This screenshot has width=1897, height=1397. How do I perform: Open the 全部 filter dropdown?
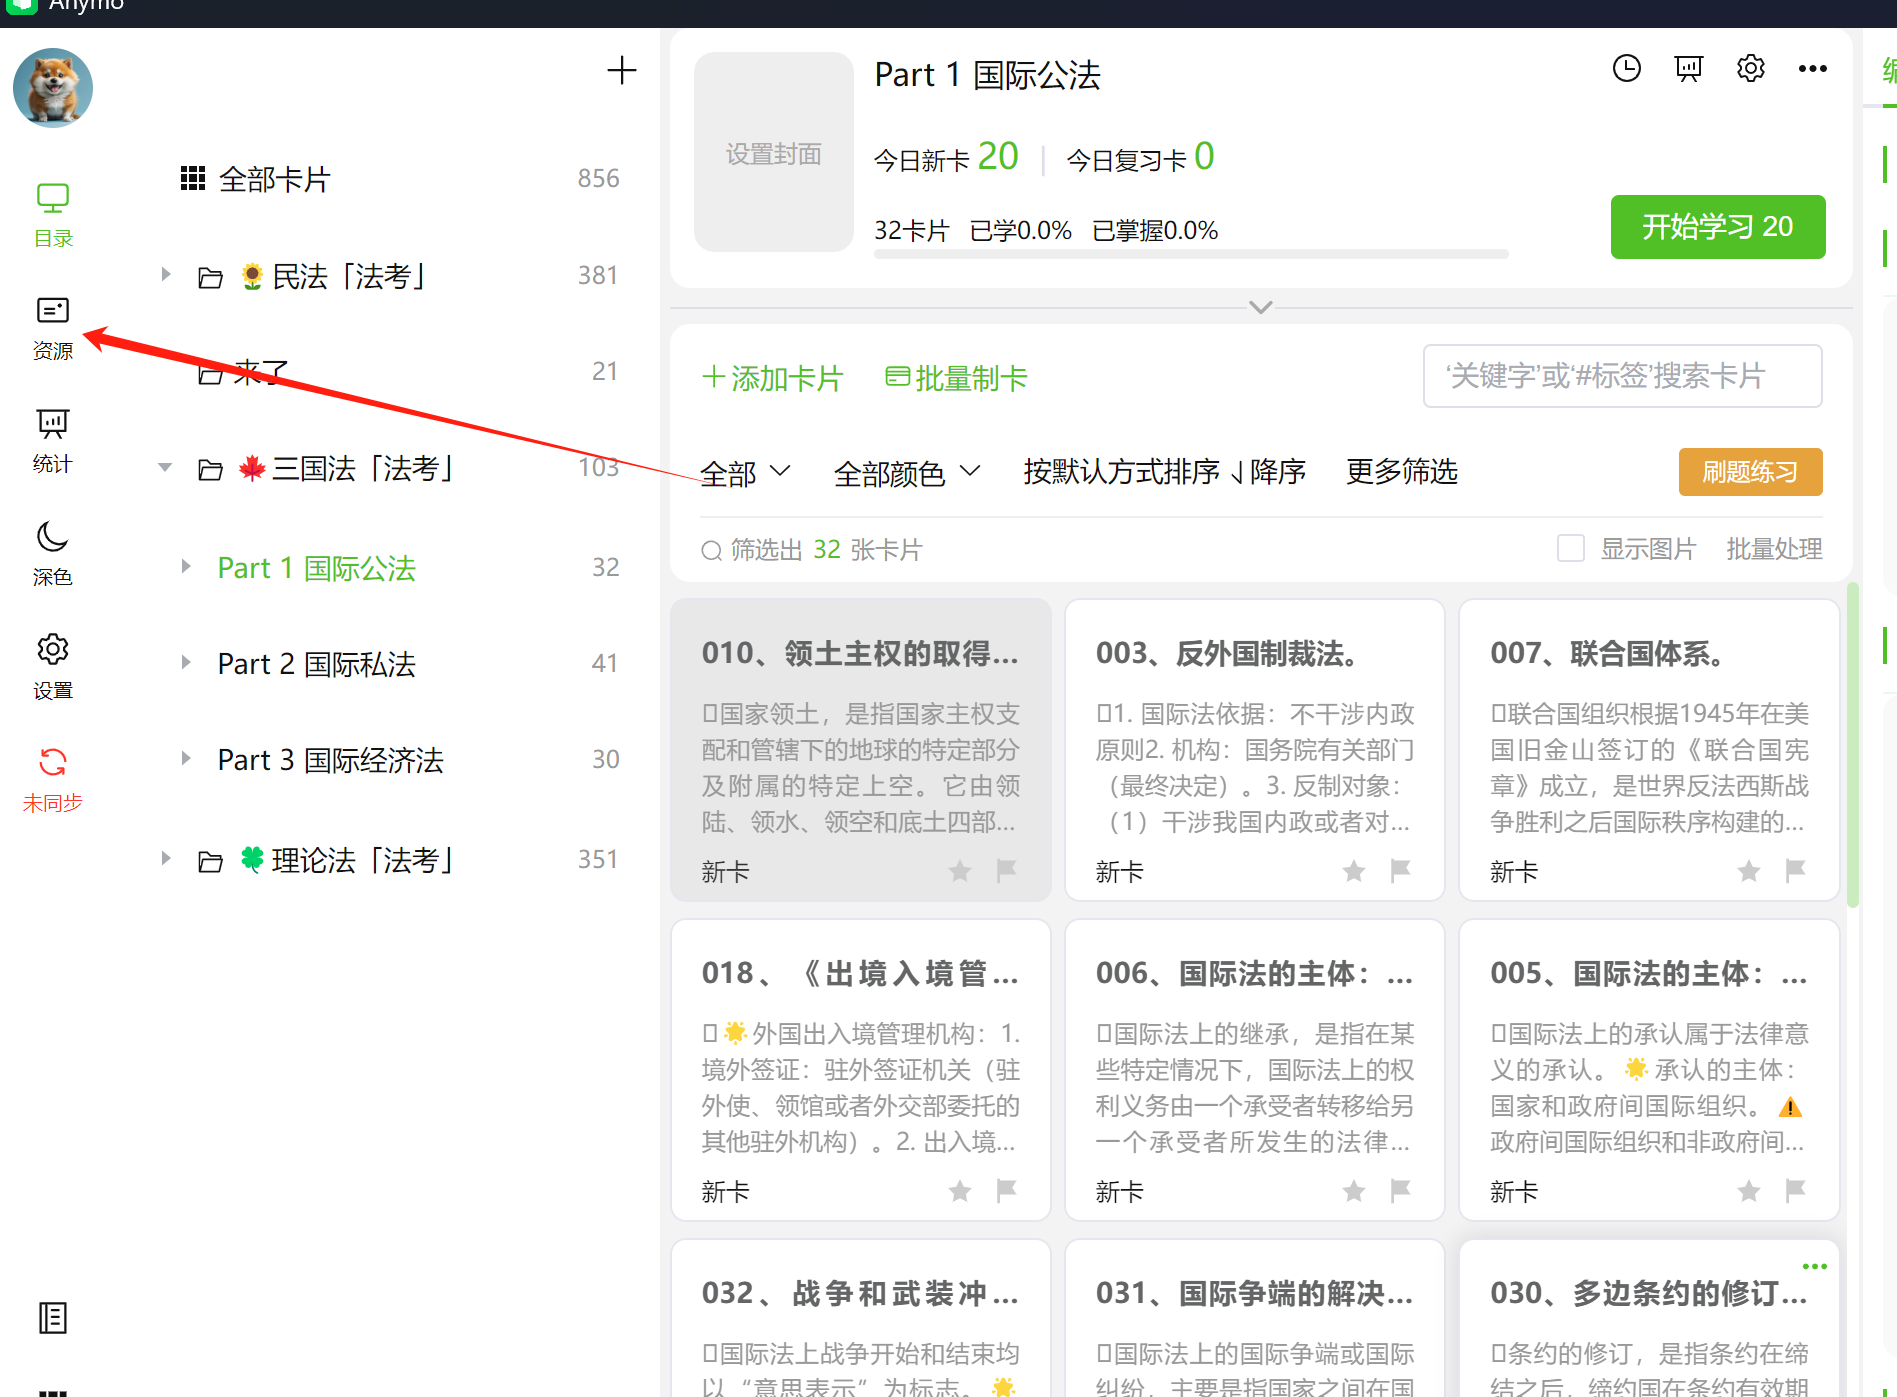pos(745,472)
